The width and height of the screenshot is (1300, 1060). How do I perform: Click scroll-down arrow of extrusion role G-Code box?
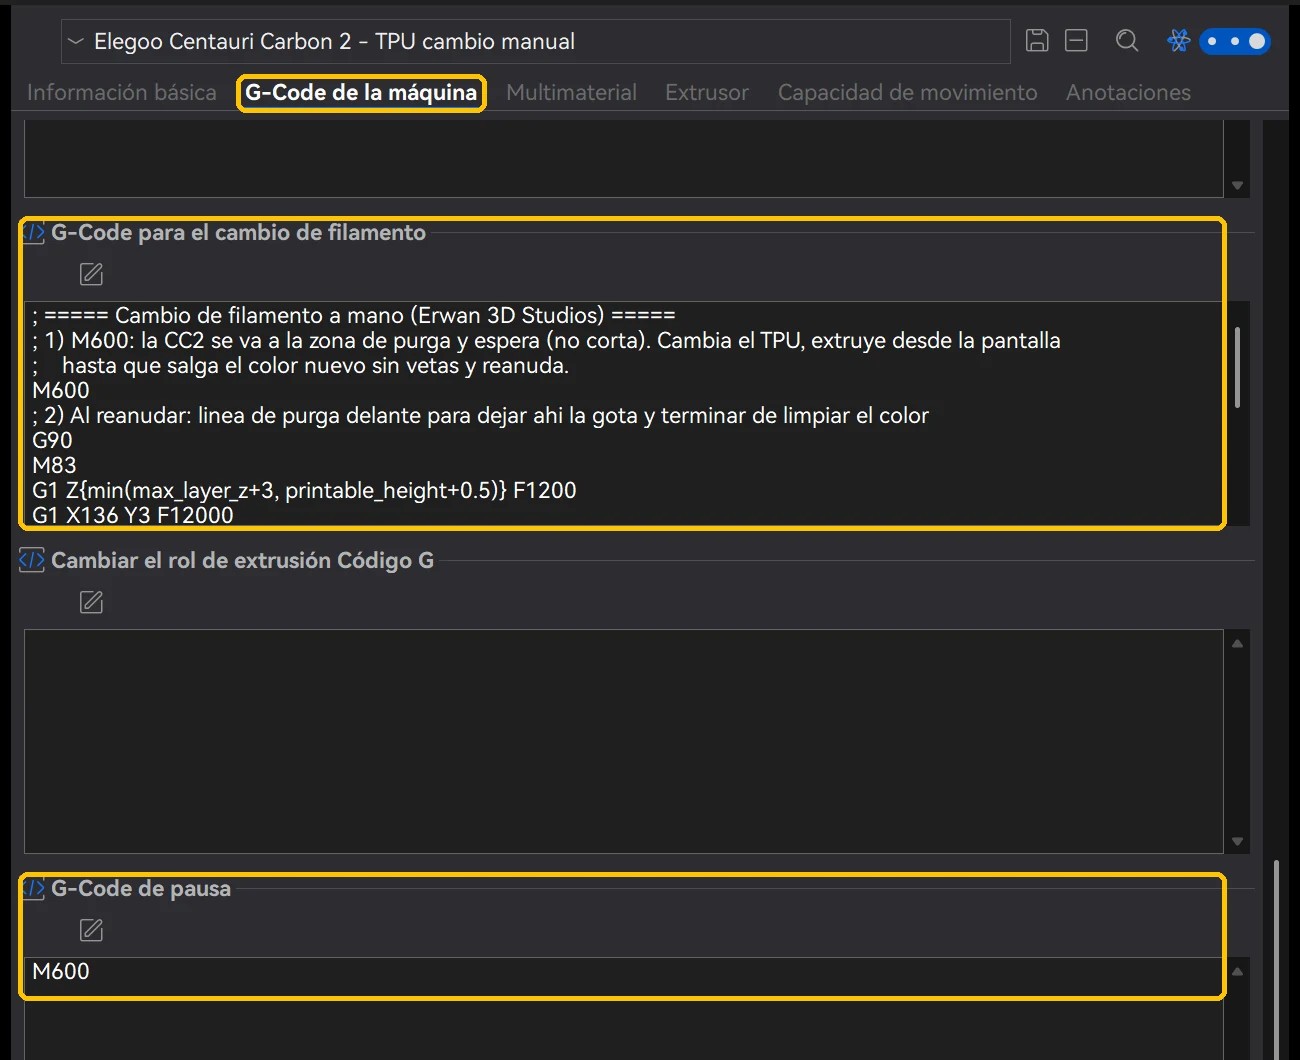click(1237, 842)
